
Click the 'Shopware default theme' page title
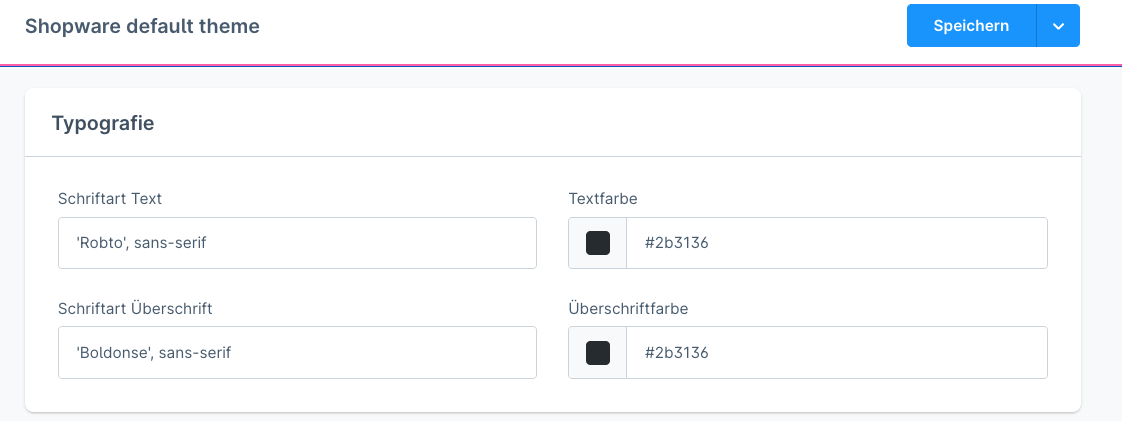[x=142, y=27]
